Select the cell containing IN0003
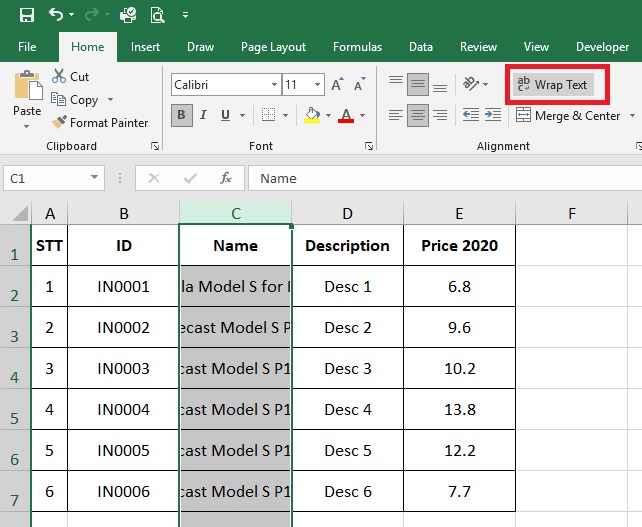The width and height of the screenshot is (642, 527). 123,368
